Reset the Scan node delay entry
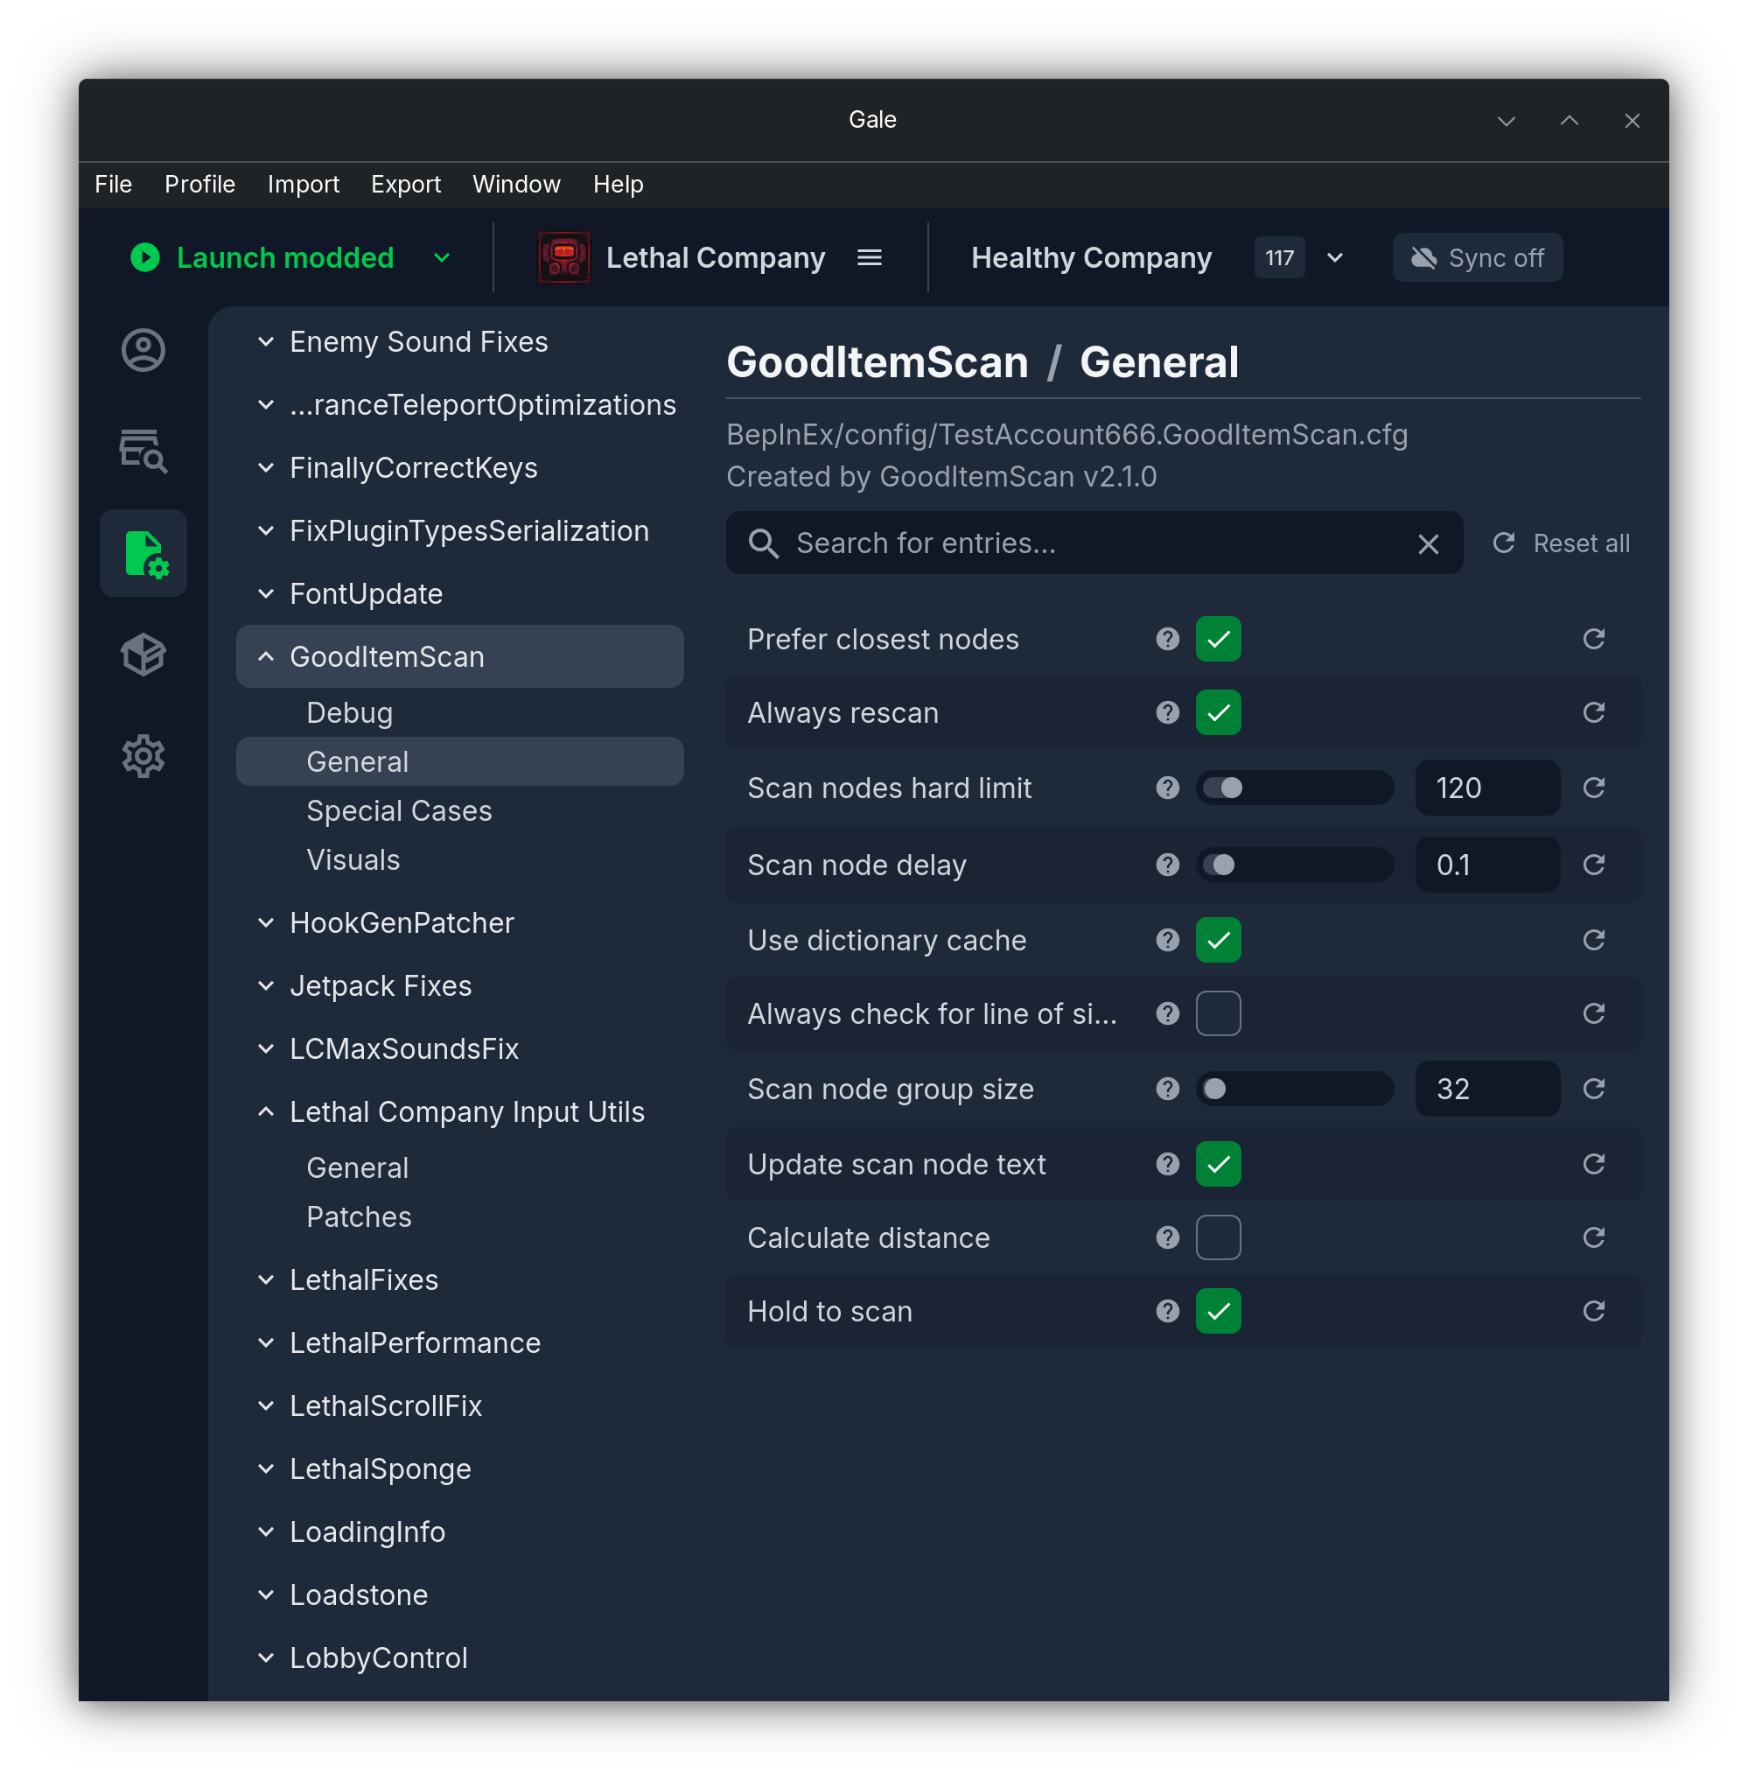1748x1780 pixels. pyautogui.click(x=1593, y=865)
